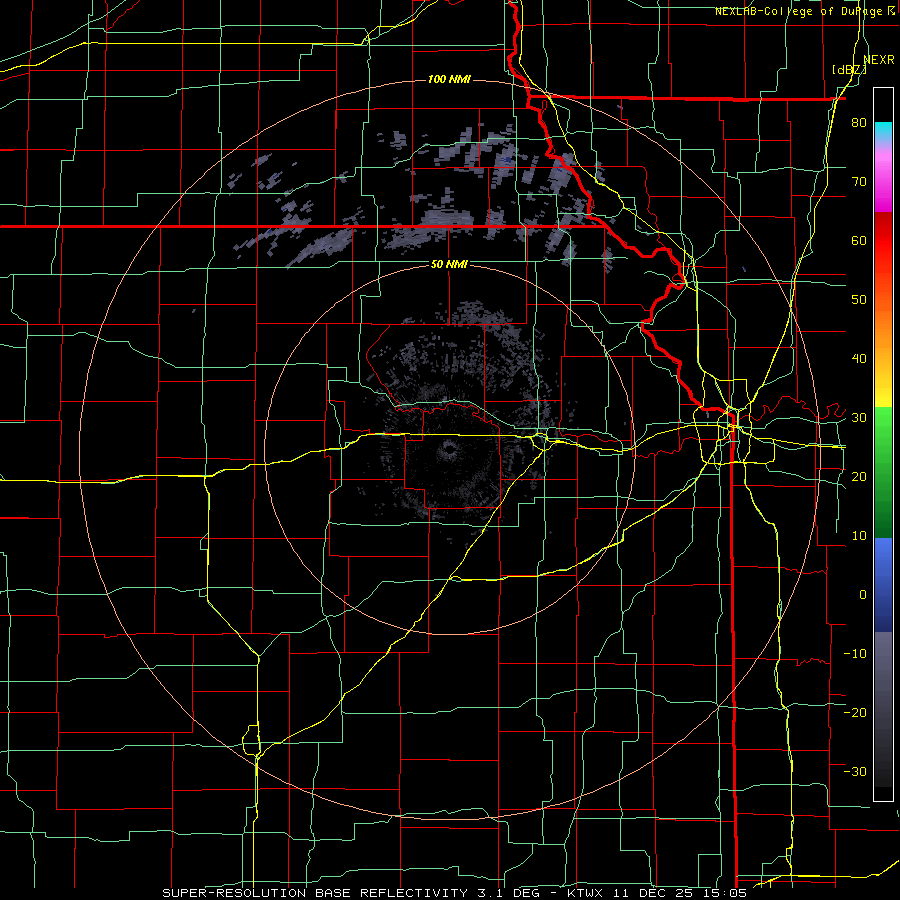Click the 50 NMI range ring label
Image resolution: width=900 pixels, height=900 pixels.
click(449, 264)
